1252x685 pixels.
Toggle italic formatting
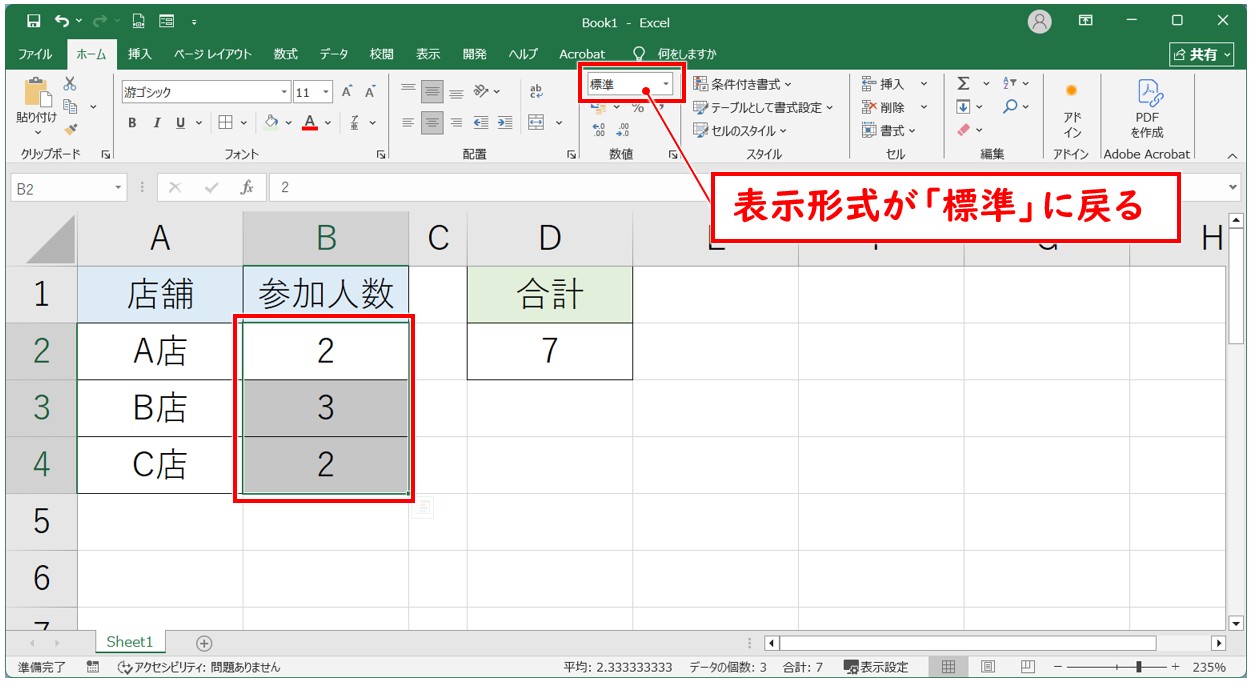tap(156, 122)
